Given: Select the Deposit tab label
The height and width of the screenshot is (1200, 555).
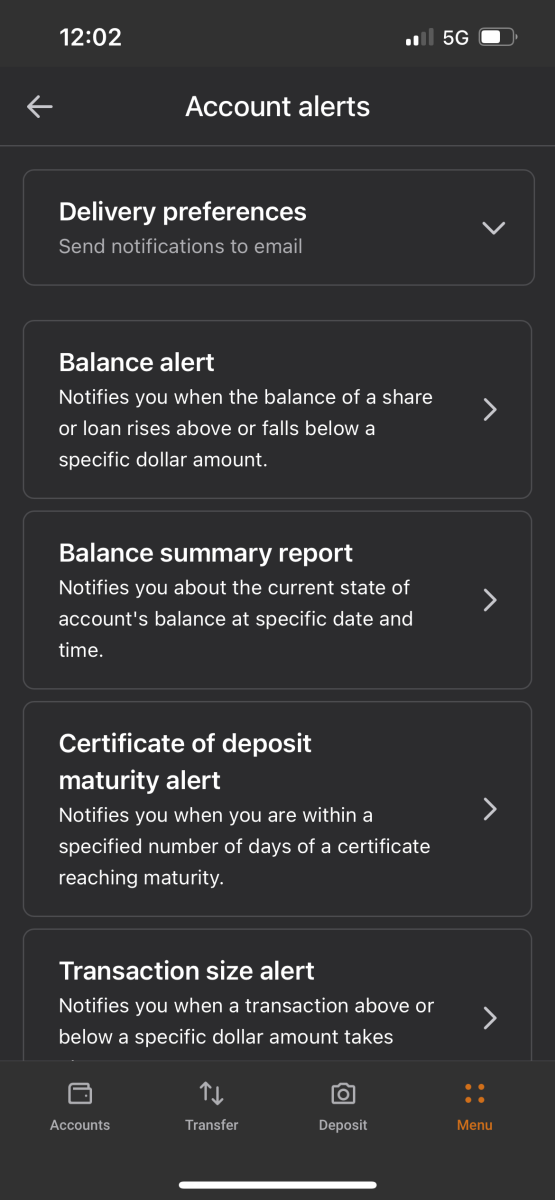Looking at the screenshot, I should pos(343,1125).
